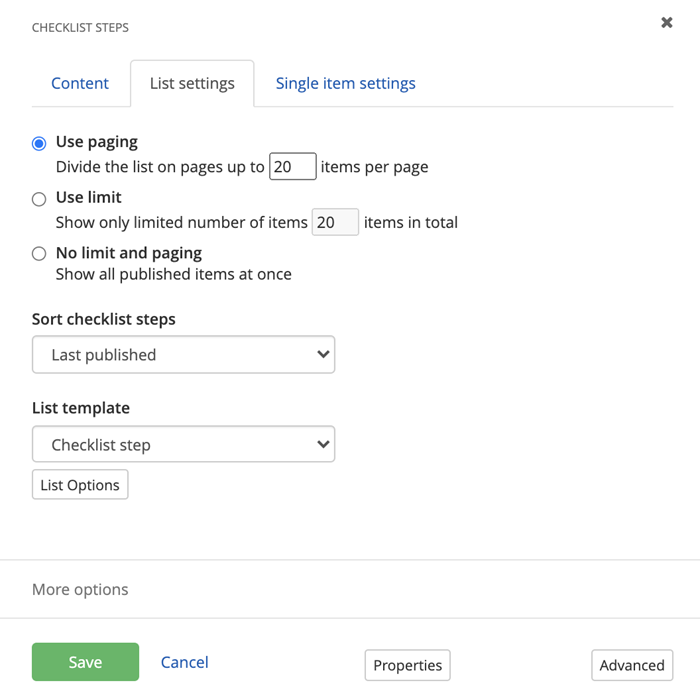
Task: Open the Sort checklist steps dropdown
Action: 183,355
